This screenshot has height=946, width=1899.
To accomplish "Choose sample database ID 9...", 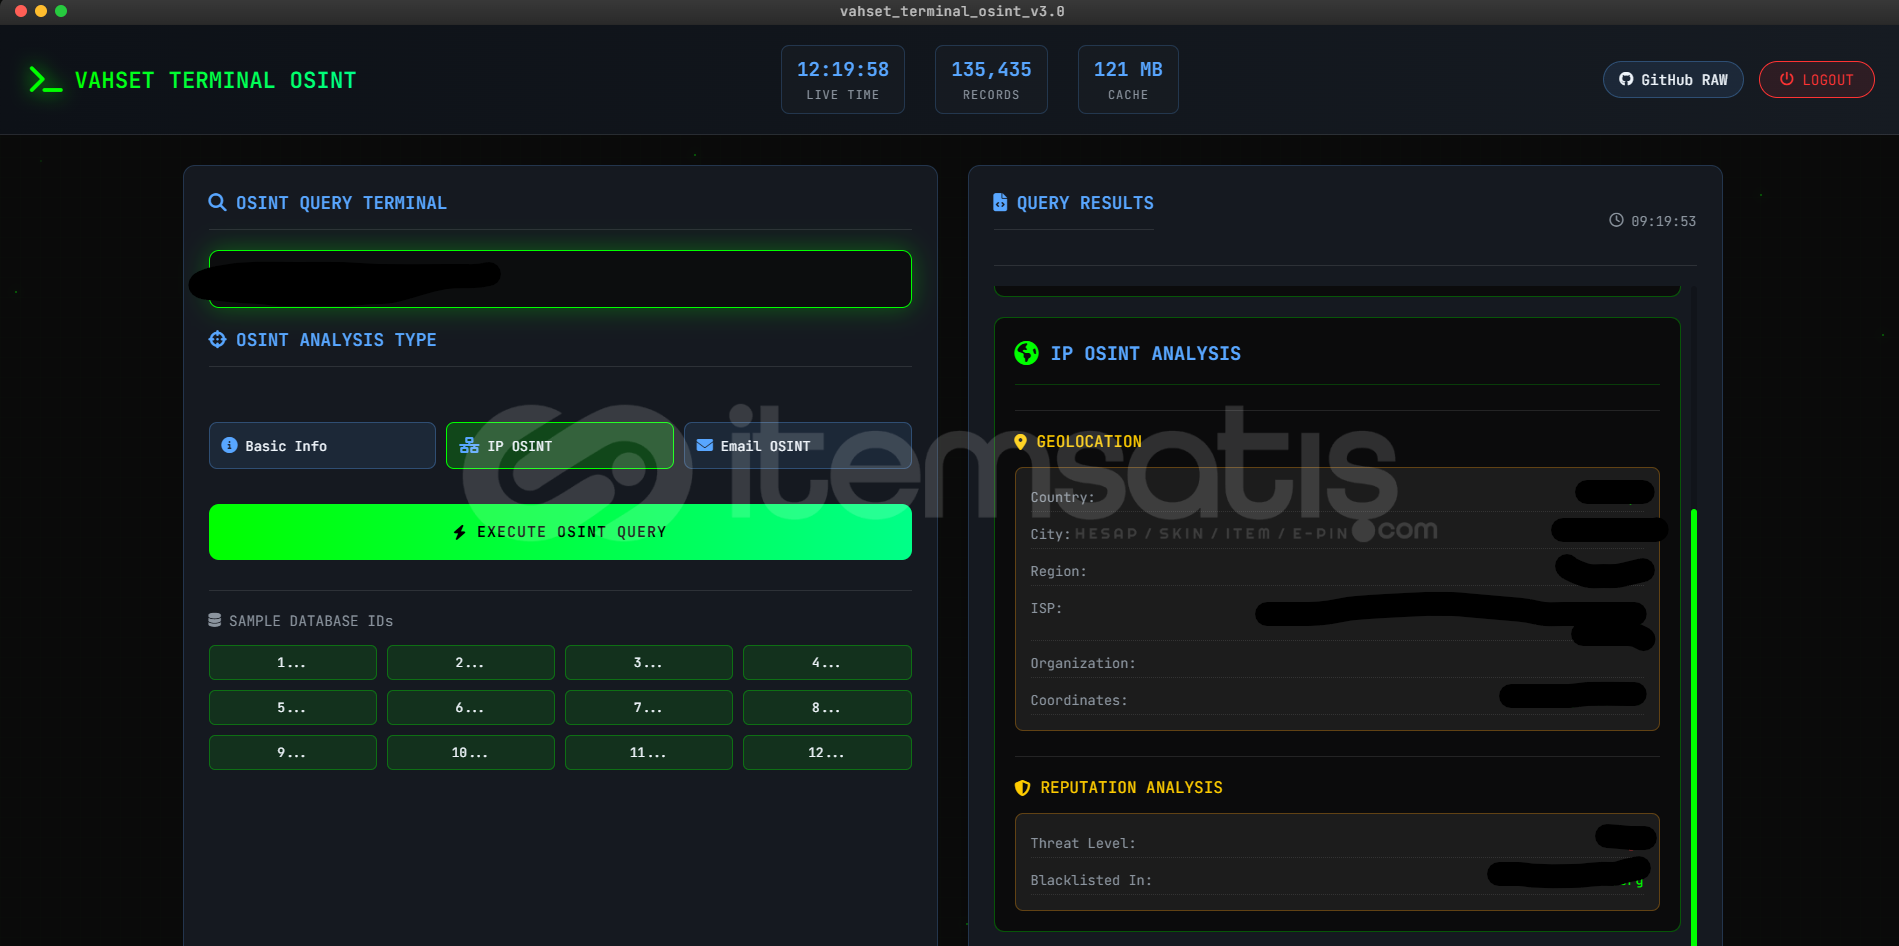I will 293,752.
